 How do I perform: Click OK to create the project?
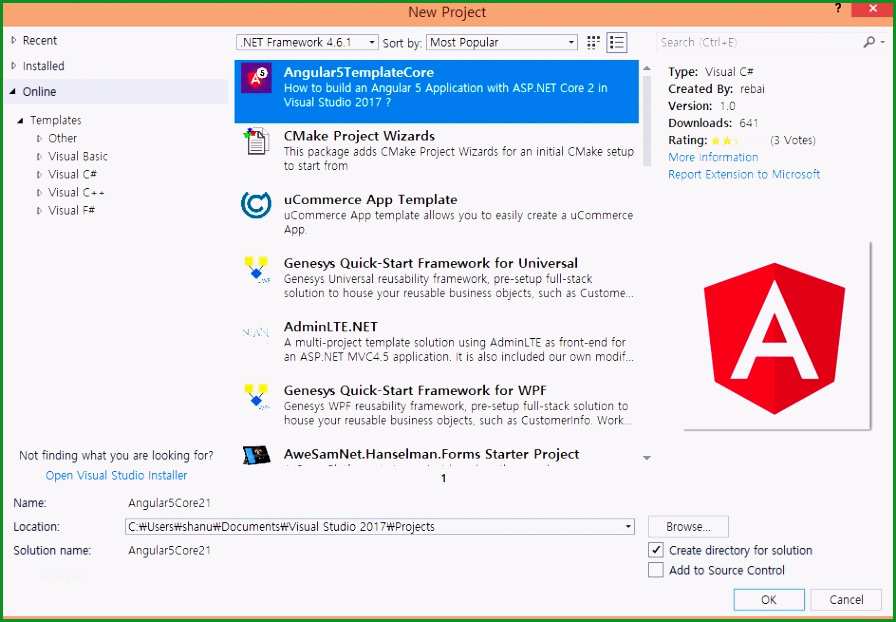[769, 600]
